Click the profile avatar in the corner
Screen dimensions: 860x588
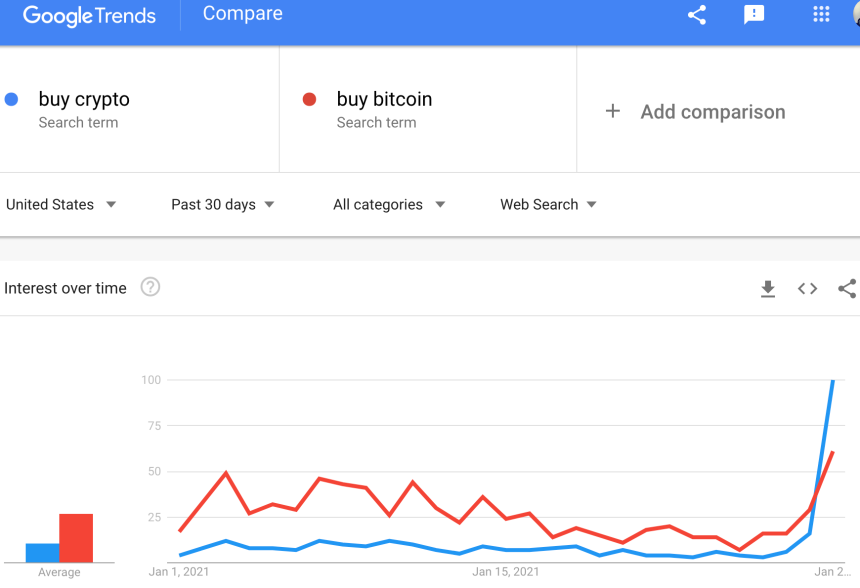(x=855, y=12)
